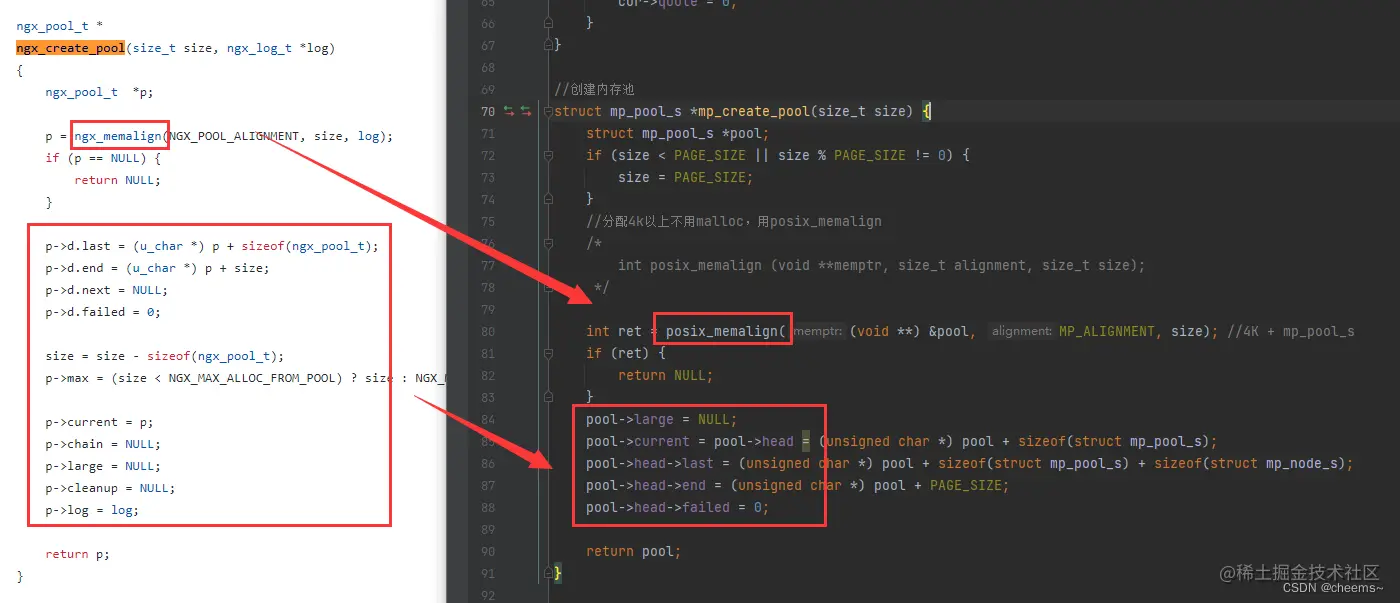Click the fold end marker on line 78
This screenshot has height=603, width=1400.
(x=548, y=287)
